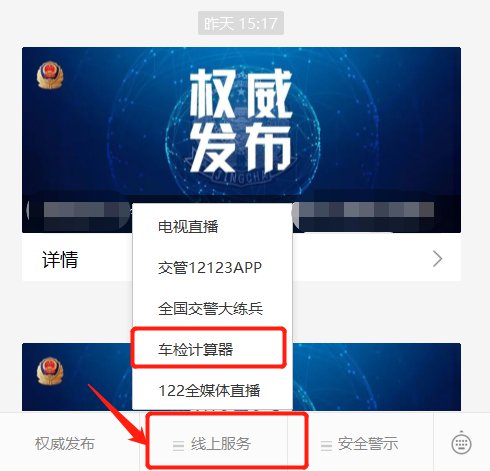
Task: Click police badge on first banner
Action: [50, 75]
